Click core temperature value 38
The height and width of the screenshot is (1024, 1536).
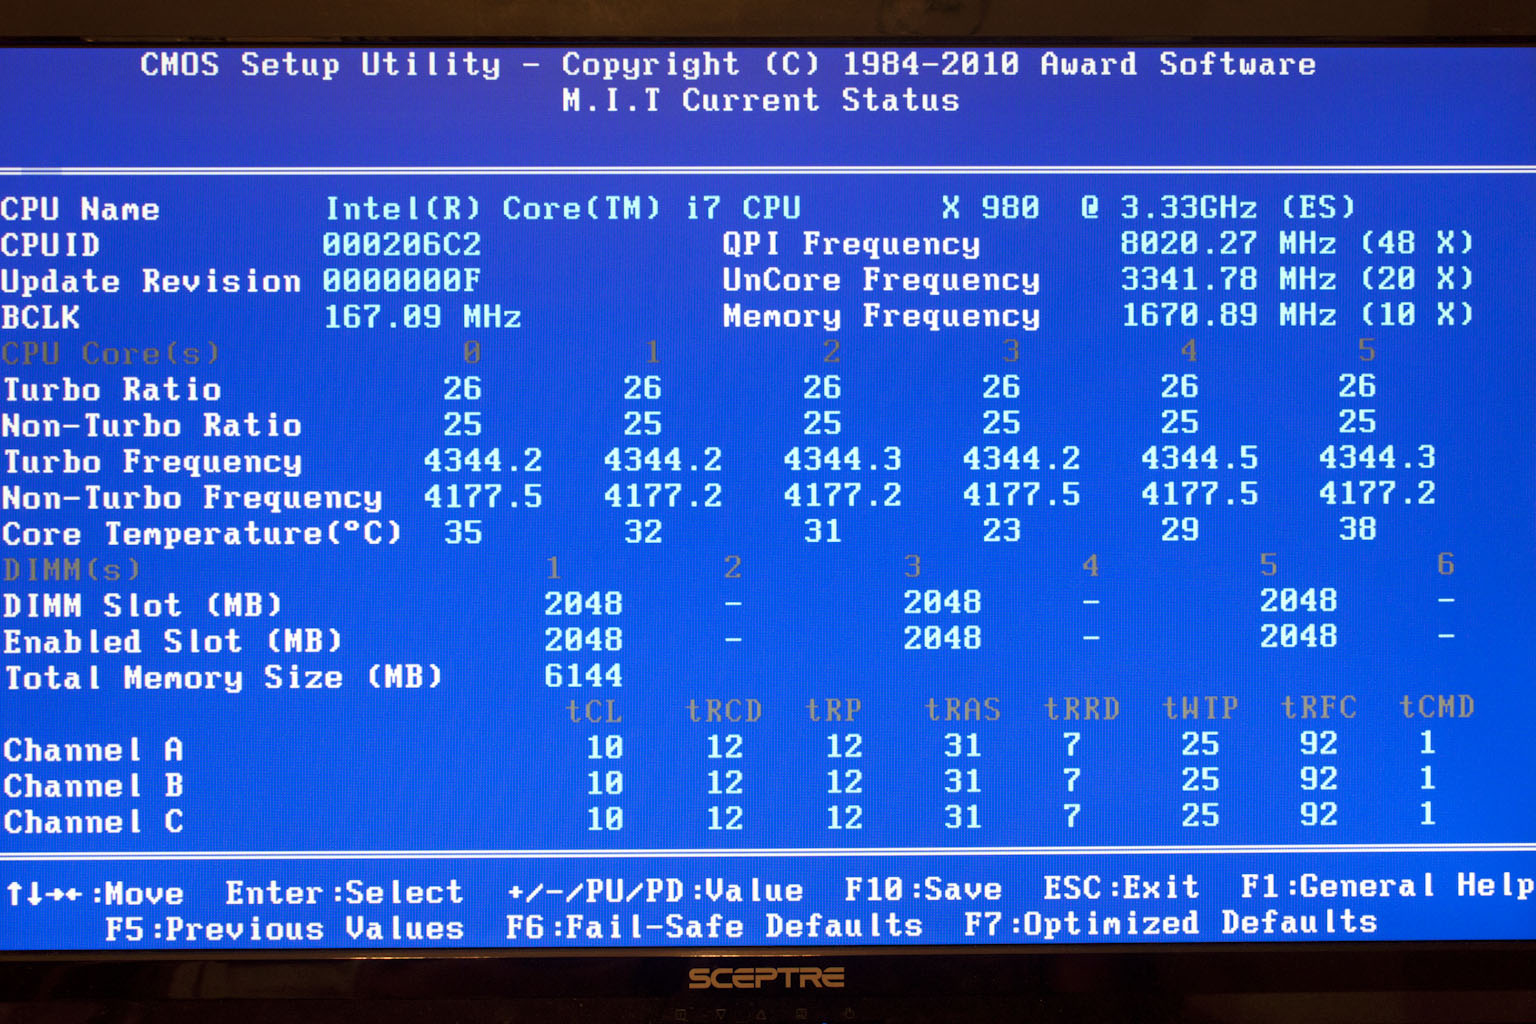(1357, 529)
